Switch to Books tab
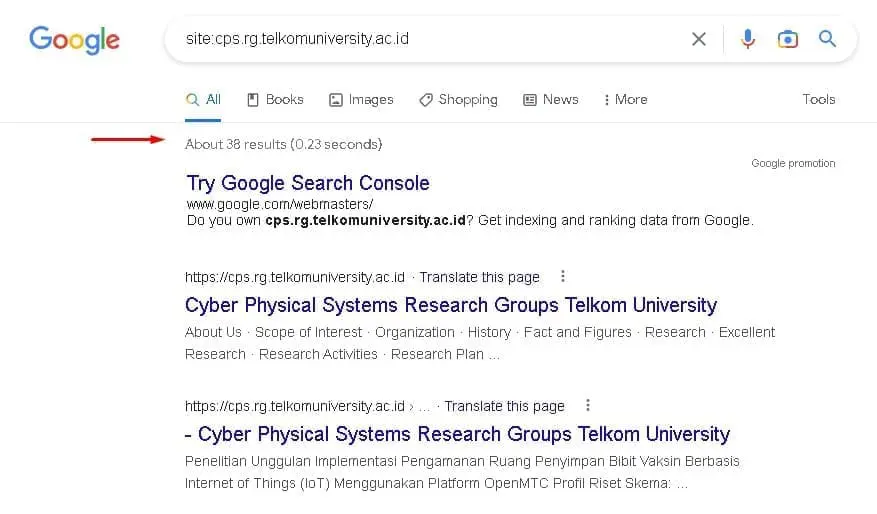877x514 pixels. pos(275,100)
